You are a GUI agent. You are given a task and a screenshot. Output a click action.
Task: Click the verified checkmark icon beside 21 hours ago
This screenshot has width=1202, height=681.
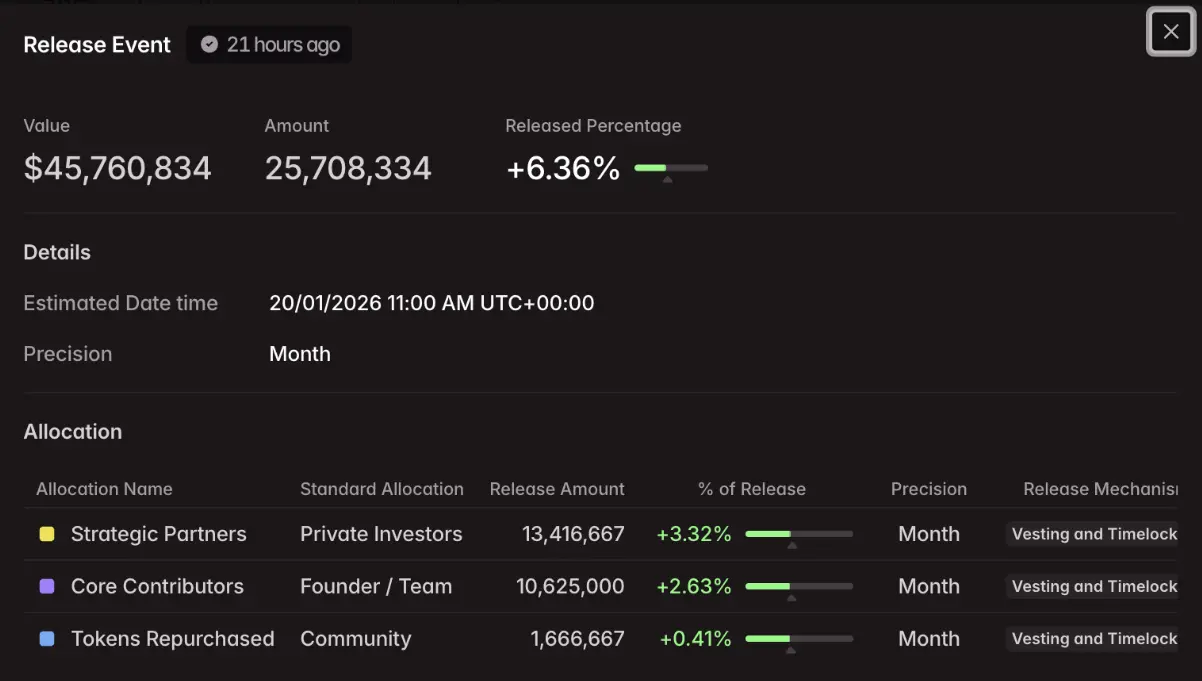pyautogui.click(x=209, y=45)
